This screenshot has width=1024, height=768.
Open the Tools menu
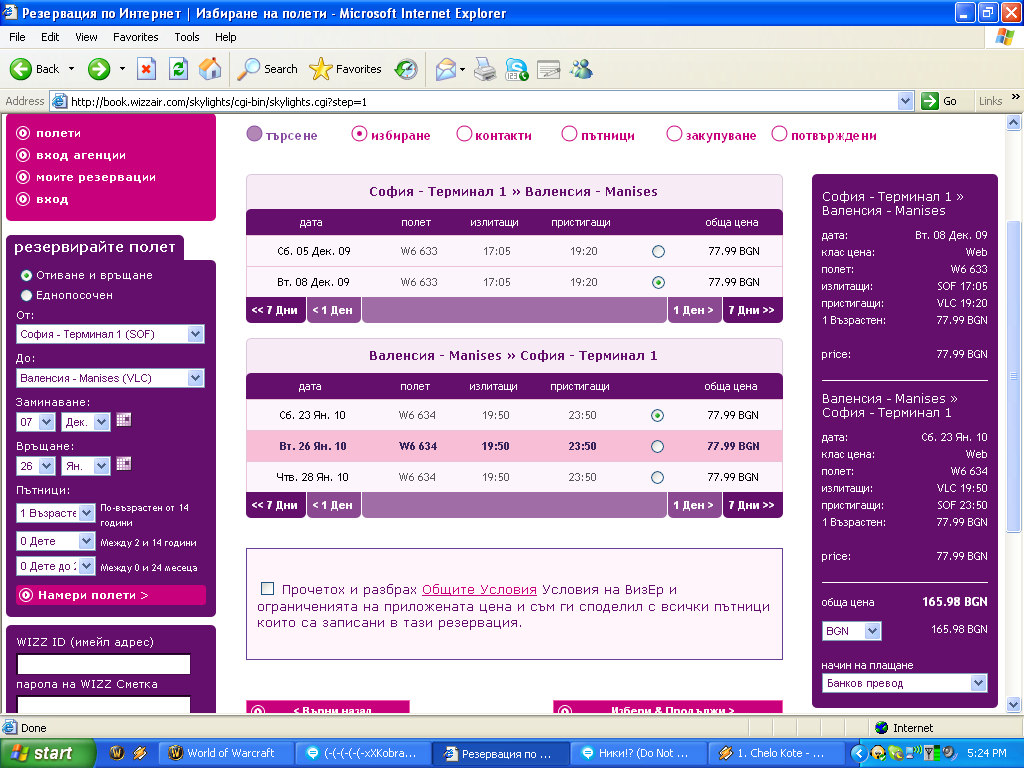click(187, 37)
